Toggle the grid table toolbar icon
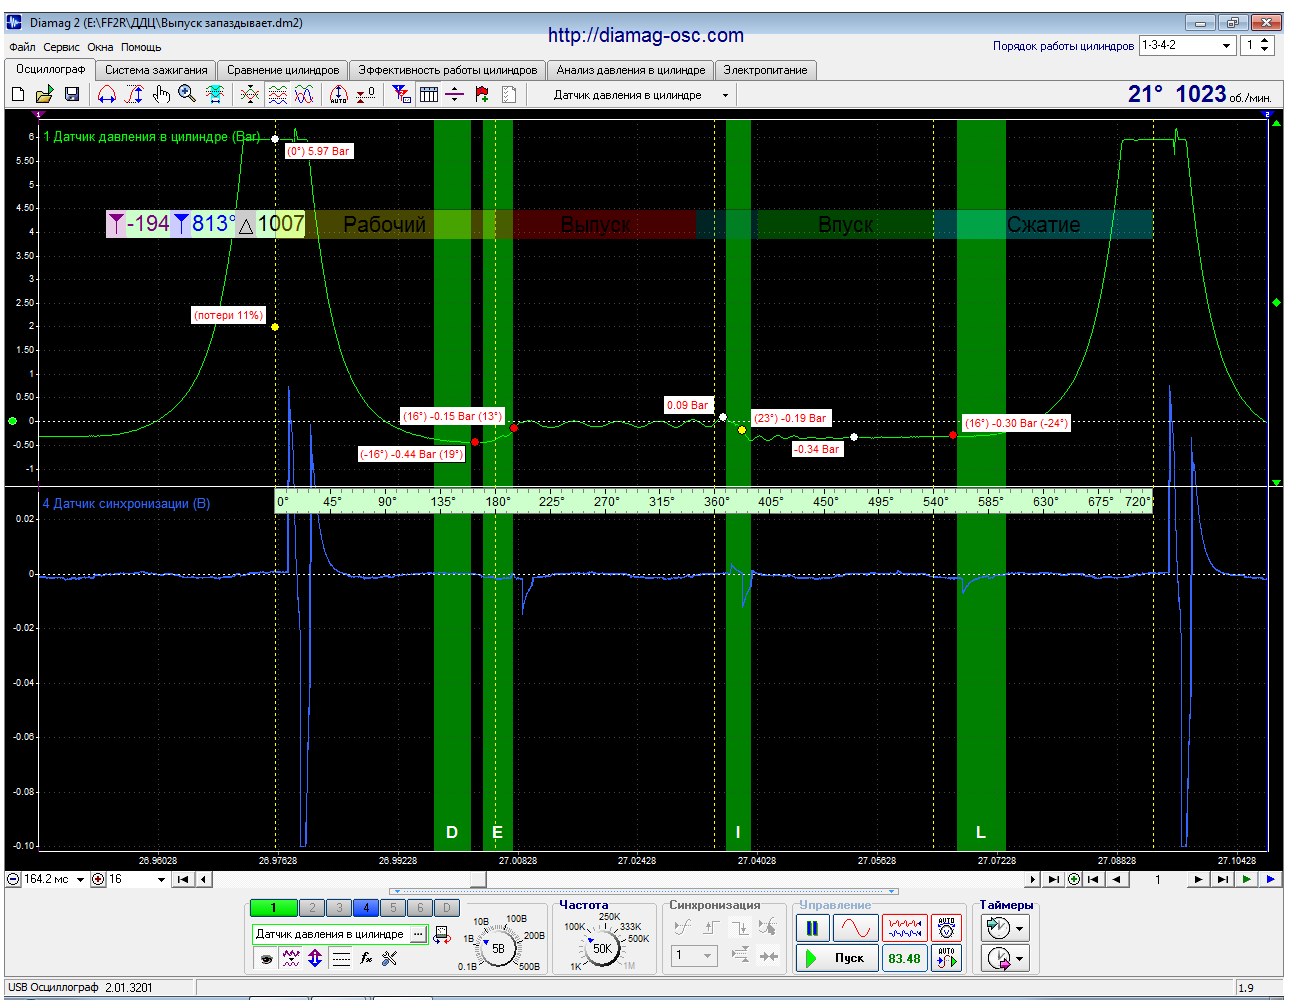The height and width of the screenshot is (1000, 1296). [429, 94]
